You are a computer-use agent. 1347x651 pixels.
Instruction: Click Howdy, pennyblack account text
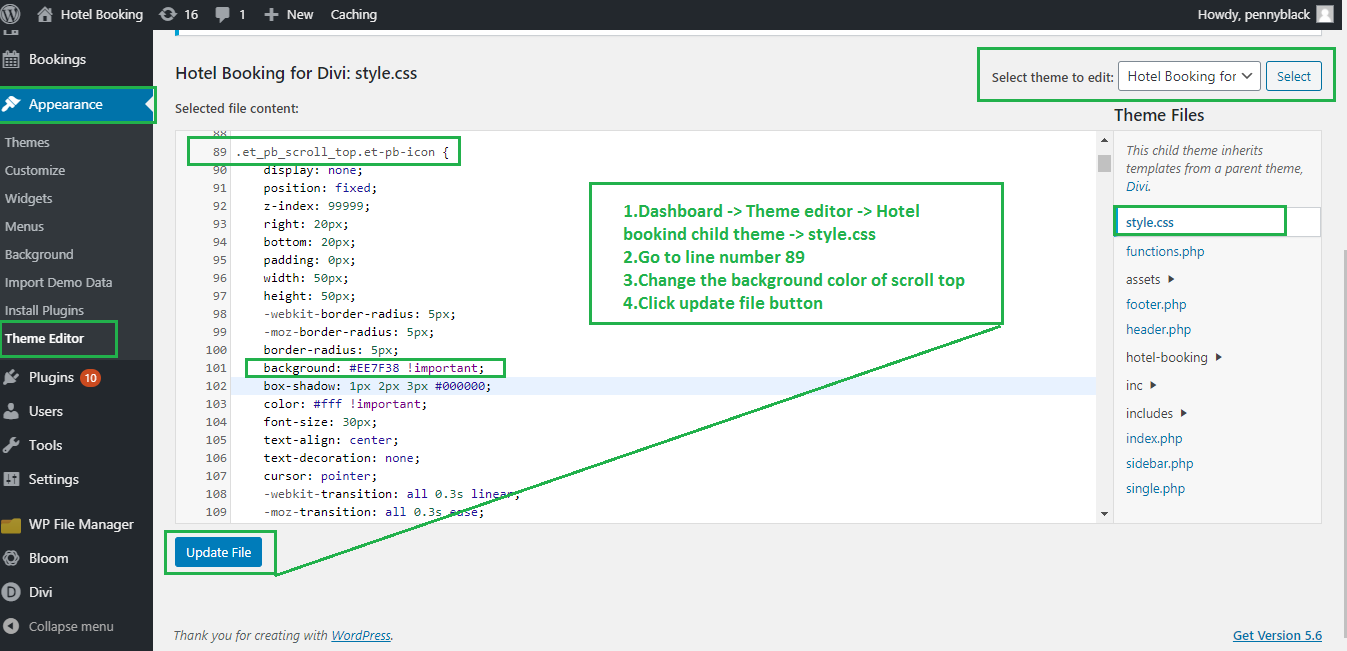tap(1253, 14)
